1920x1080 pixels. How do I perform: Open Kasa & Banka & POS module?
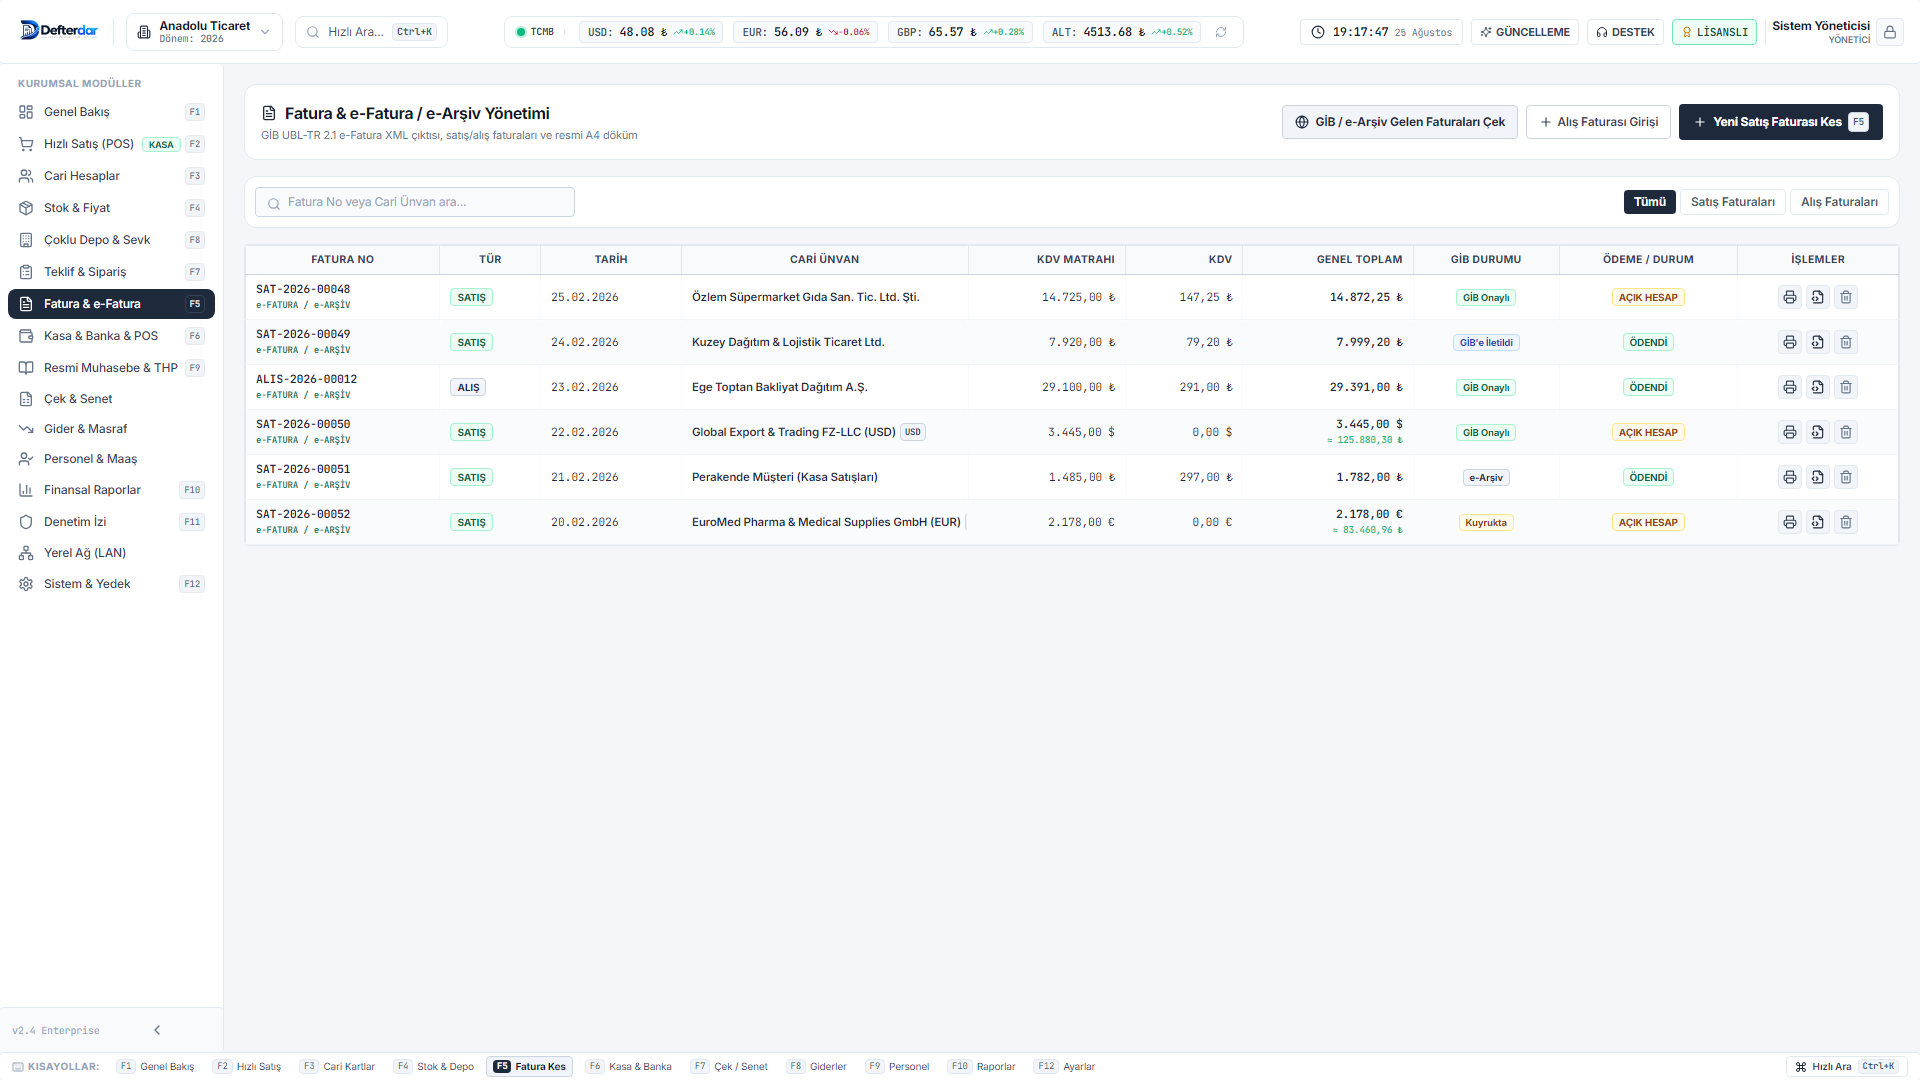(111, 336)
